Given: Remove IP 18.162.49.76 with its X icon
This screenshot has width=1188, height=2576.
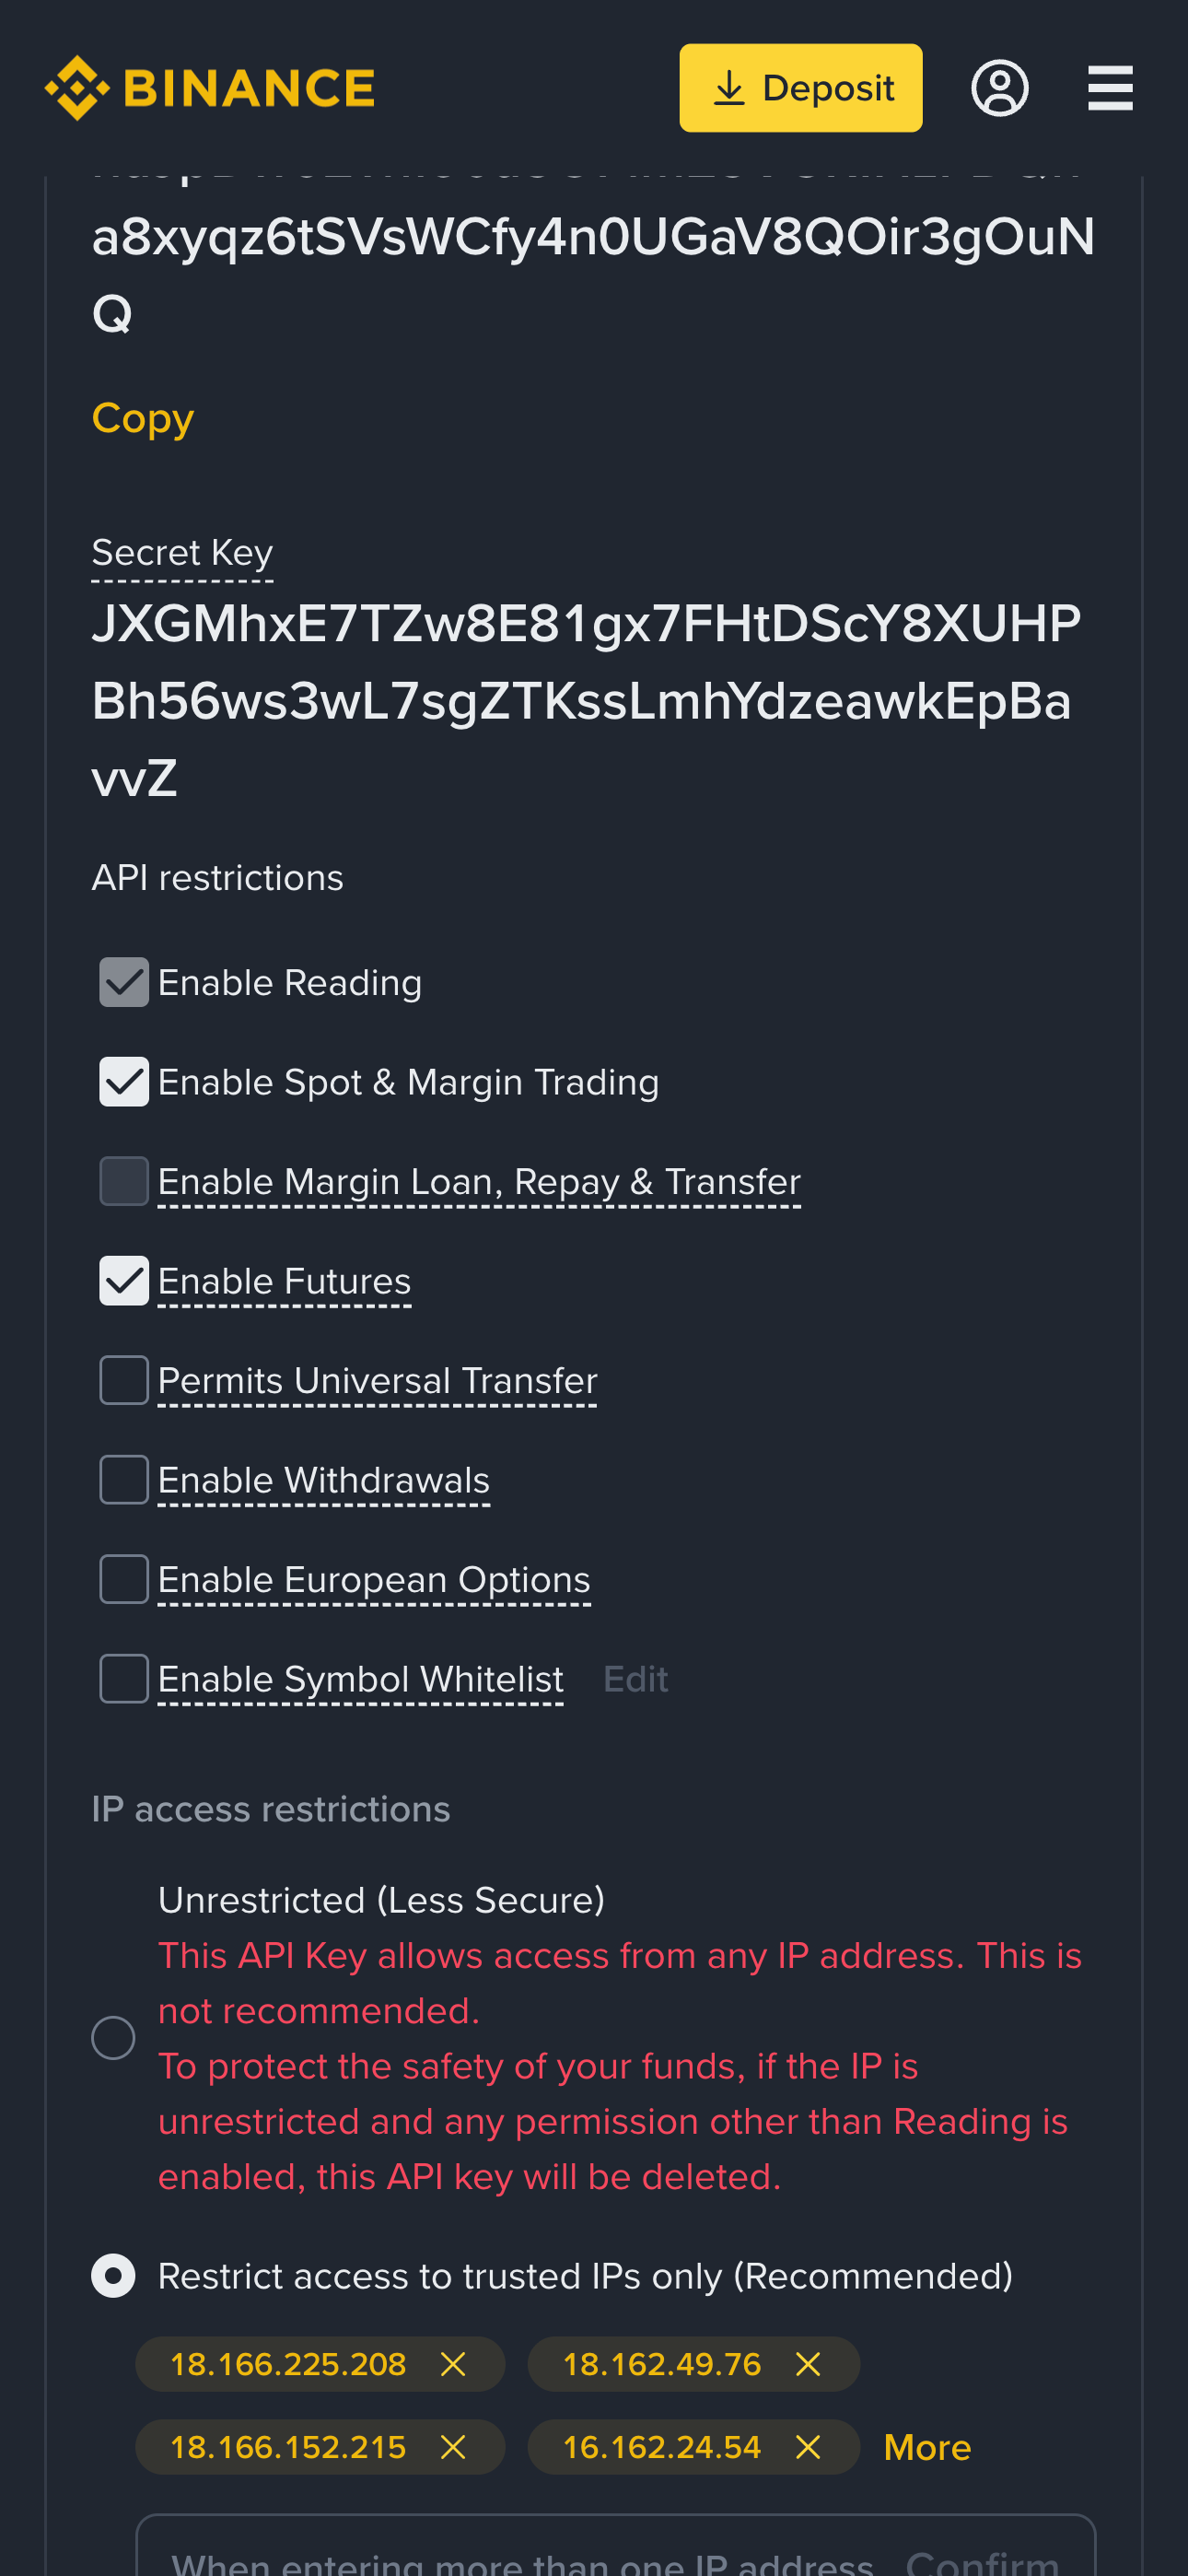Looking at the screenshot, I should [807, 2364].
